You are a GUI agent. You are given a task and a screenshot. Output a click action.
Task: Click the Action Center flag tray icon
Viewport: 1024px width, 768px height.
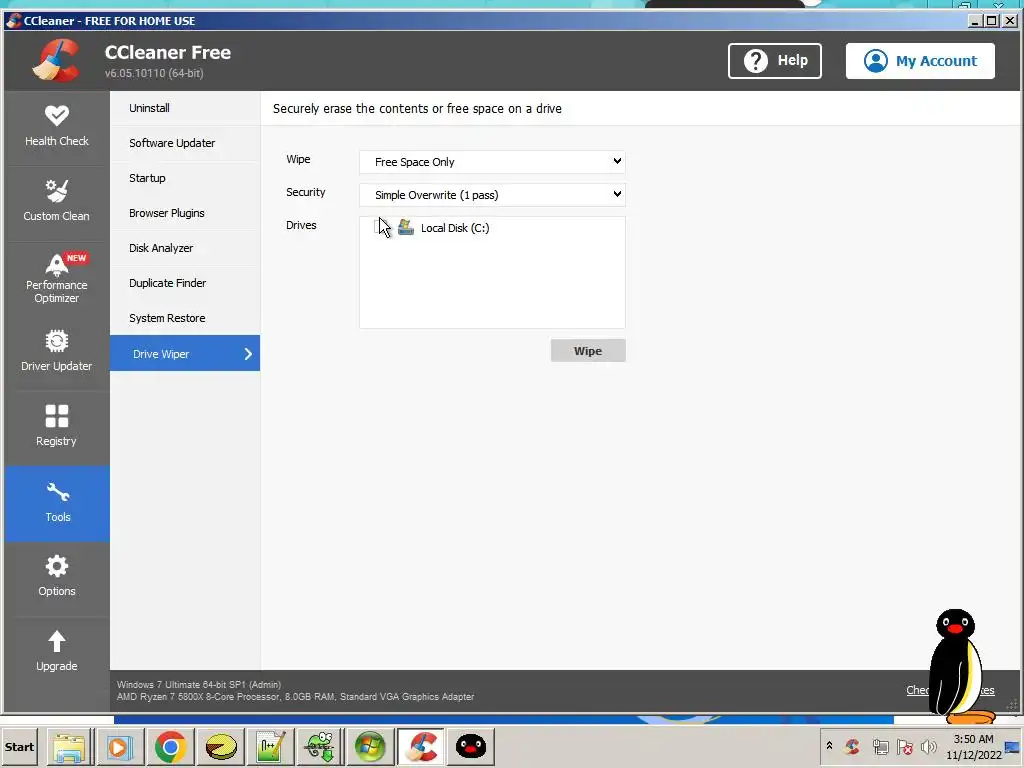pos(904,746)
